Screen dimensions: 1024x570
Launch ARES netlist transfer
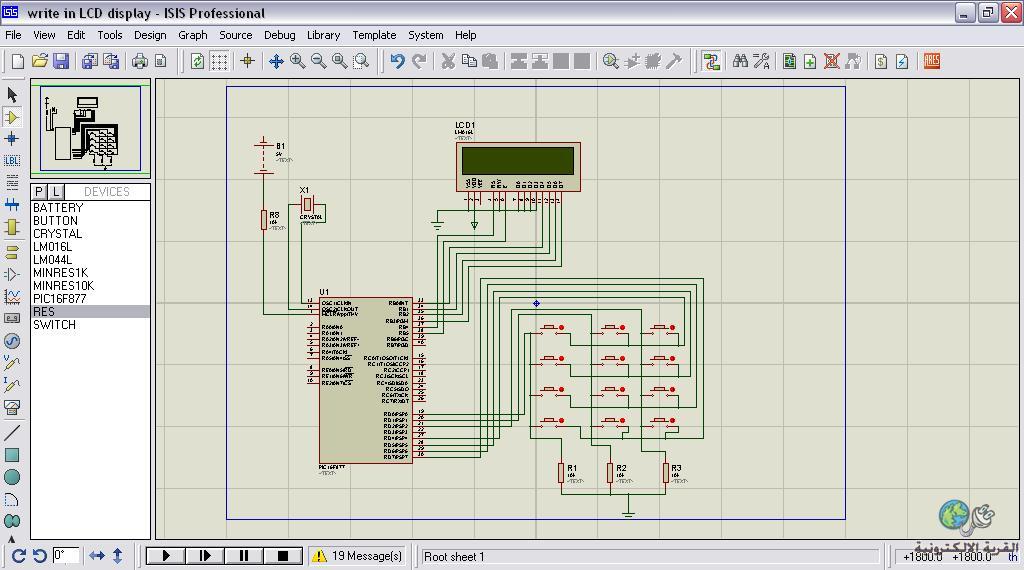click(x=932, y=61)
